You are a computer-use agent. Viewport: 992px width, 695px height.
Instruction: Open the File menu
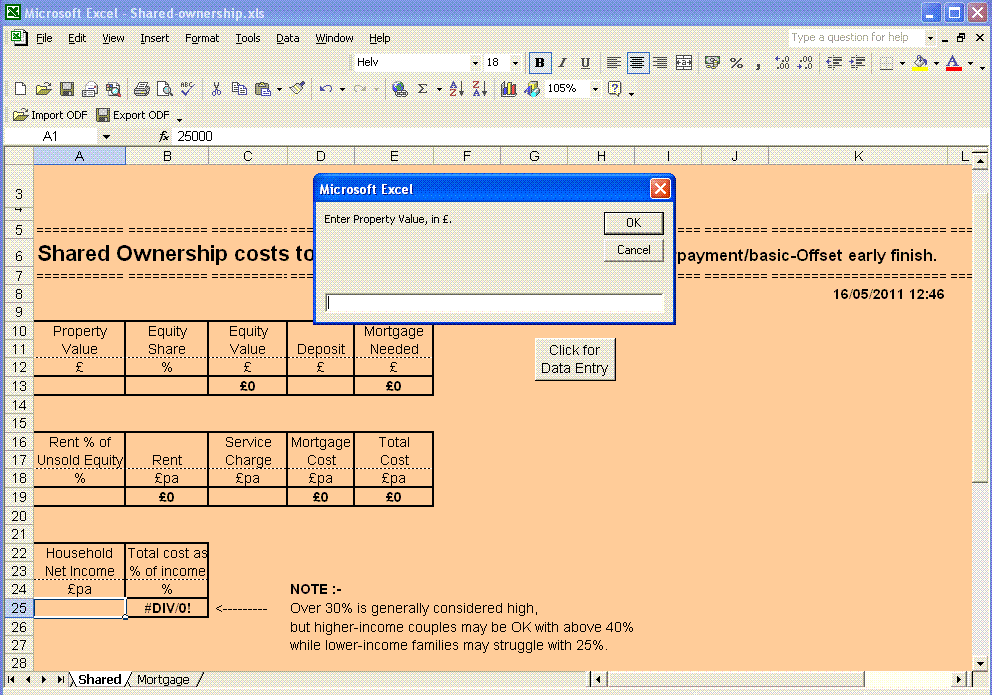[44, 39]
